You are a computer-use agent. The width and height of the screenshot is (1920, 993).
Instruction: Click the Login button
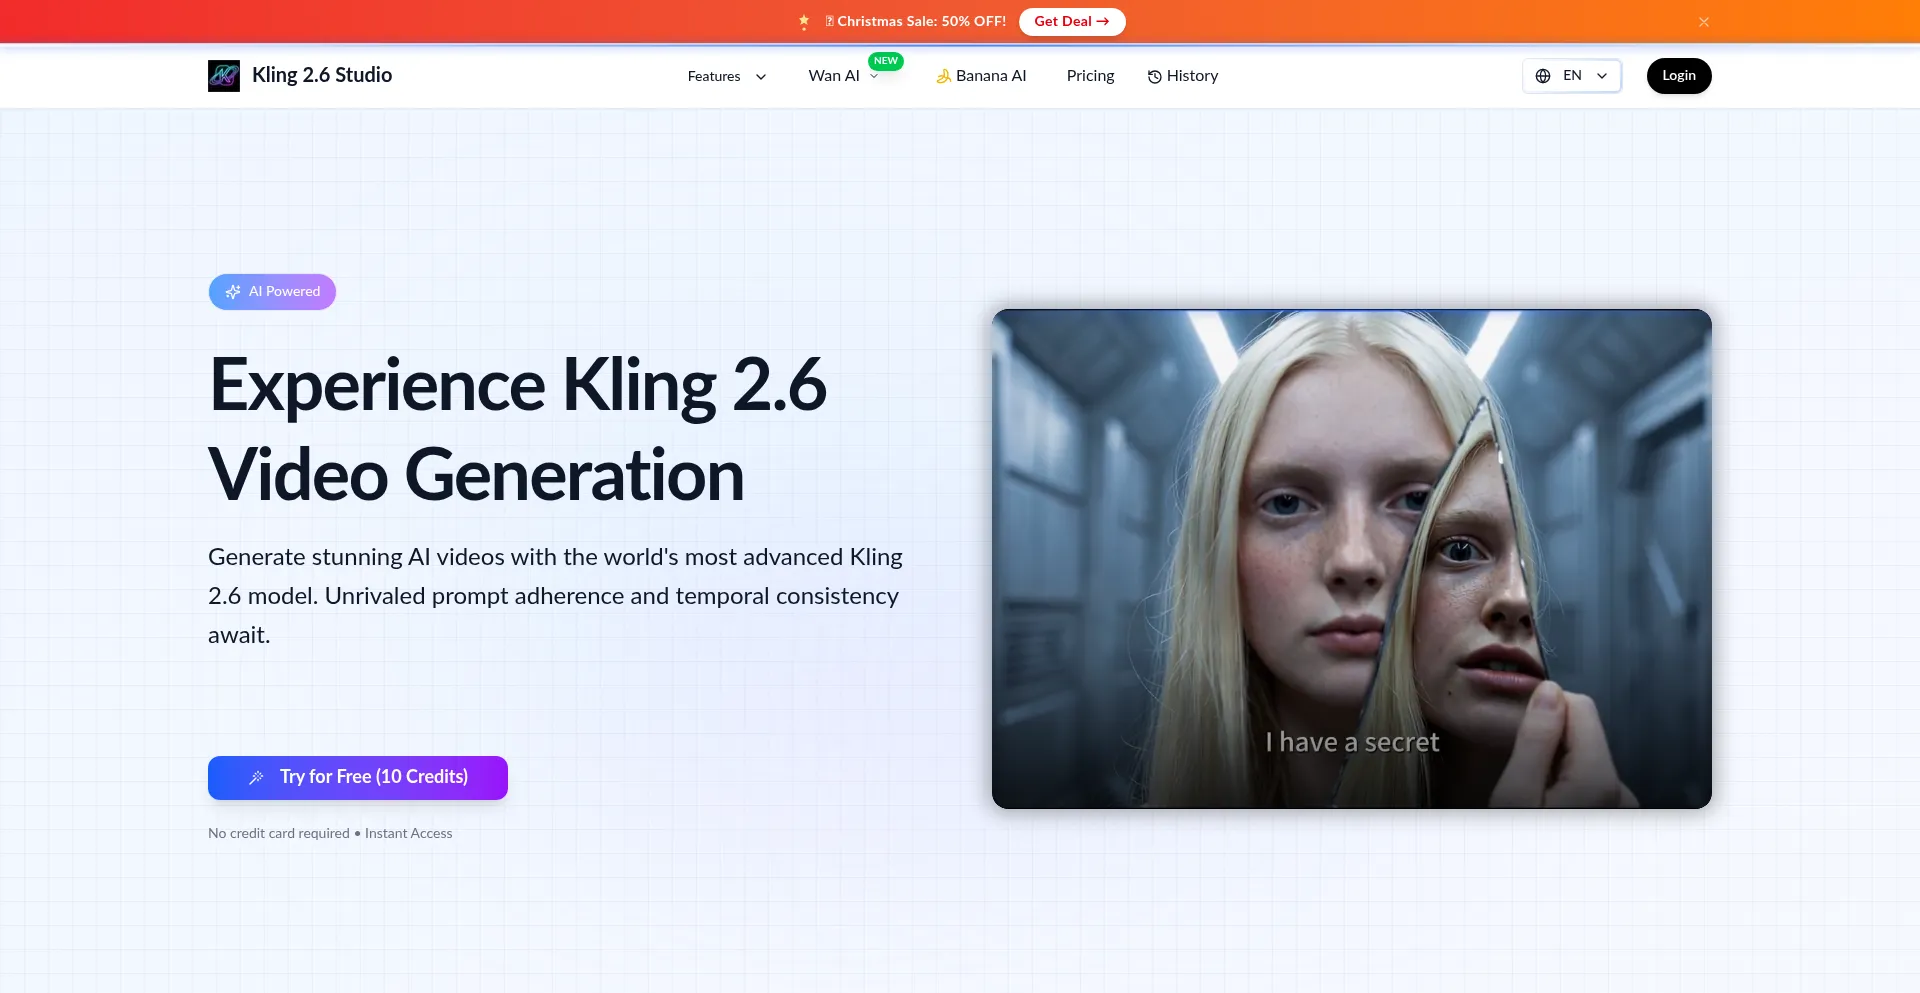coord(1678,75)
